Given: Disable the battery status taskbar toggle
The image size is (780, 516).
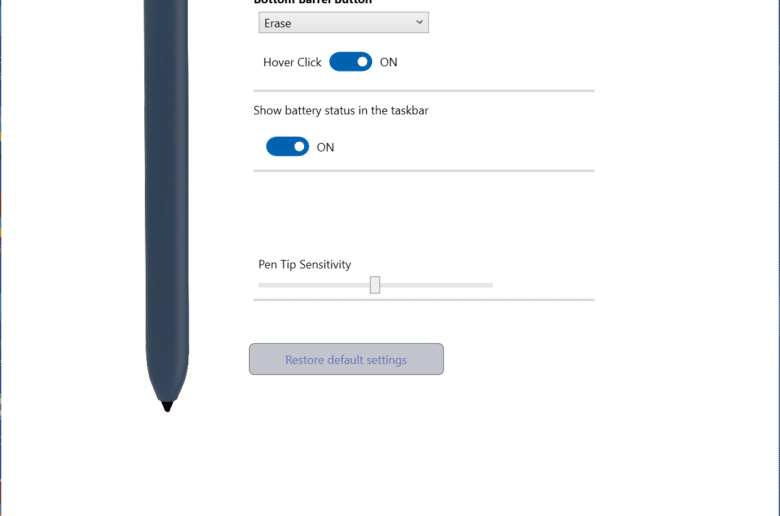Looking at the screenshot, I should [288, 147].
